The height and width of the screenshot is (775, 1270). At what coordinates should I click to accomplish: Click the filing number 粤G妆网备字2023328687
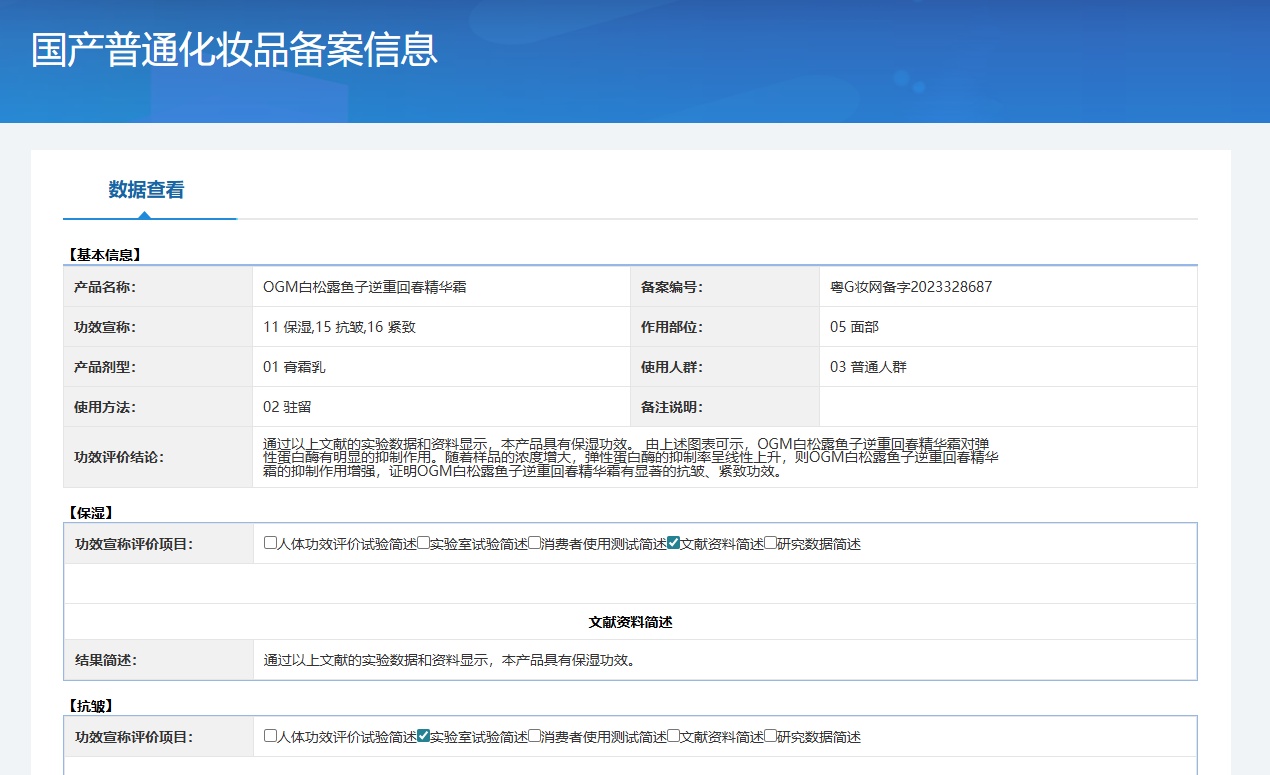coord(911,287)
